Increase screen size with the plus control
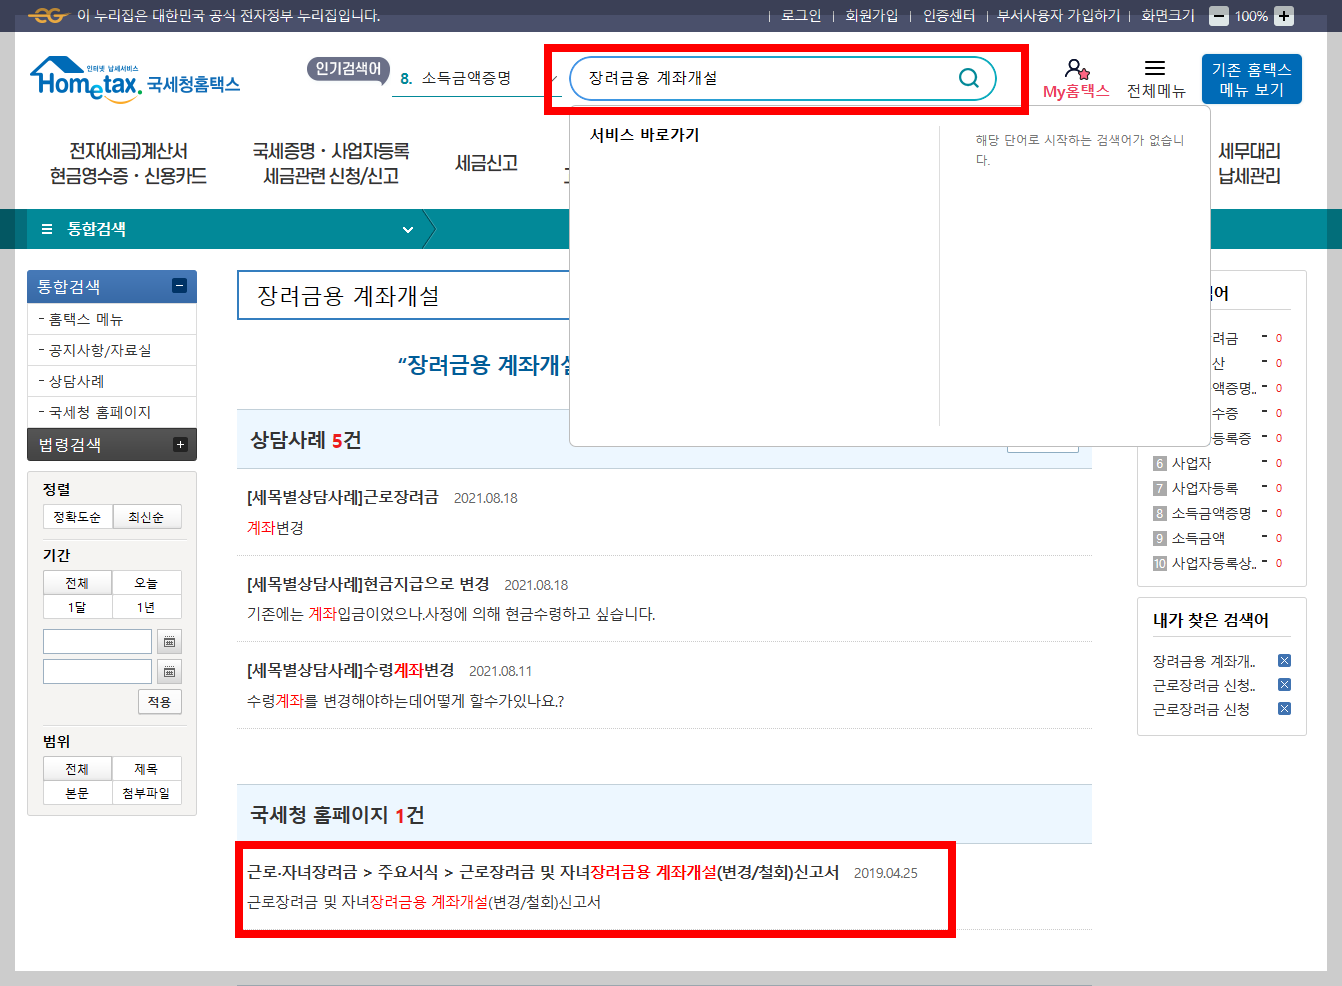 [1283, 15]
